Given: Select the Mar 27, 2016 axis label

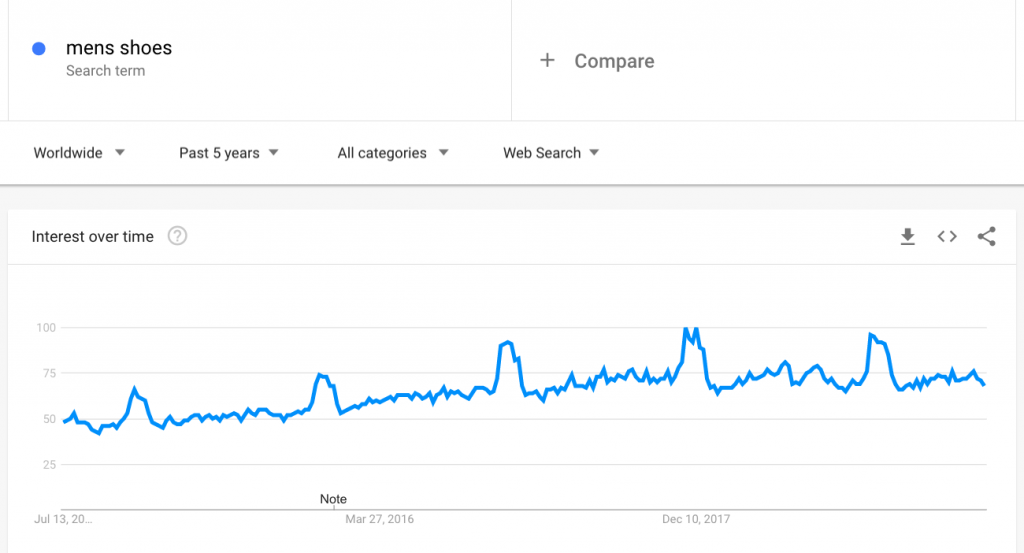Looking at the screenshot, I should click(379, 519).
